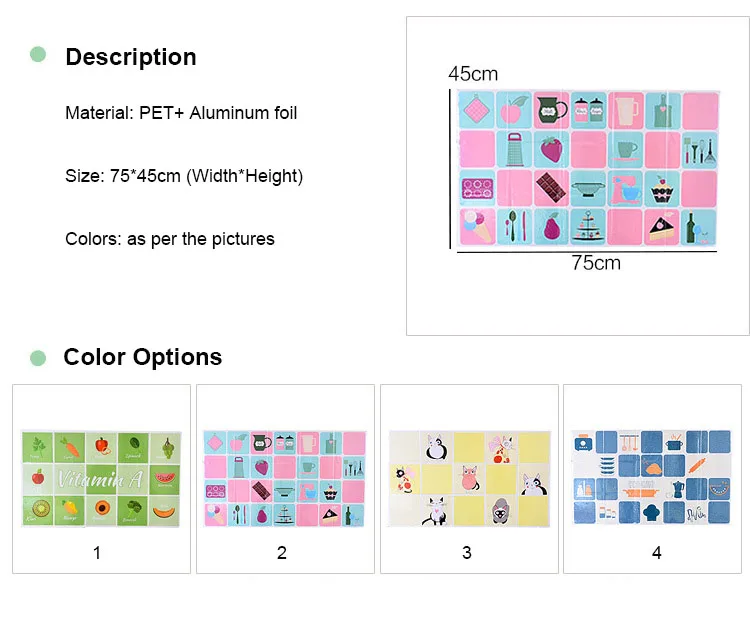The width and height of the screenshot is (750, 617).
Task: Click the ice cream cone tile
Action: click(477, 227)
